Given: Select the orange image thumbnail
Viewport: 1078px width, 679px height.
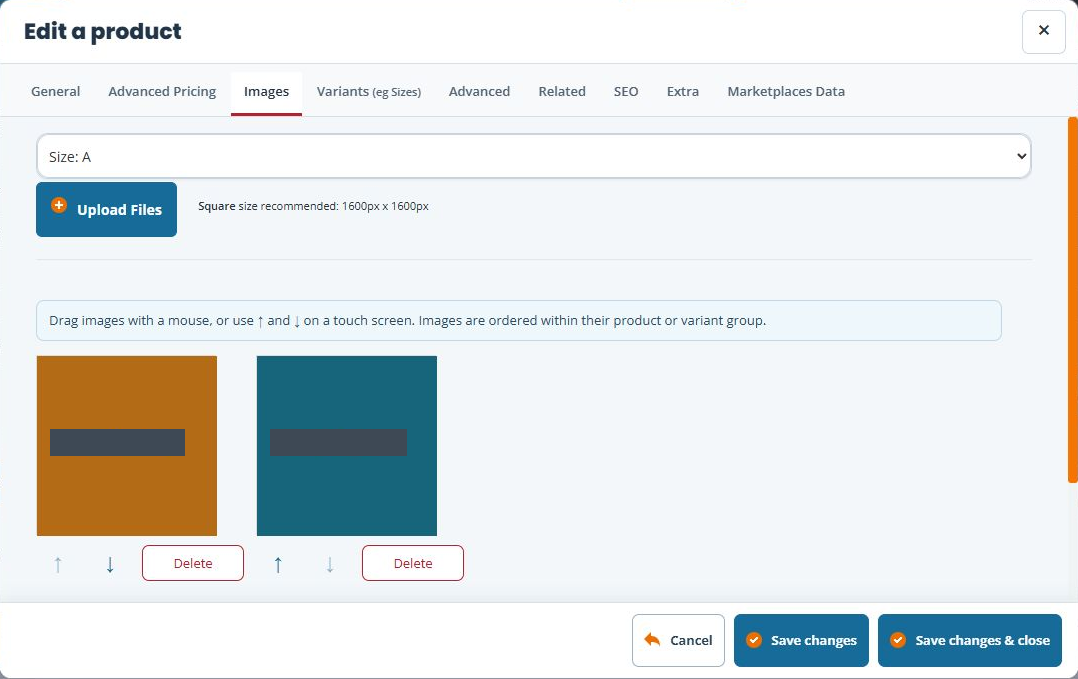Looking at the screenshot, I should click(x=127, y=446).
